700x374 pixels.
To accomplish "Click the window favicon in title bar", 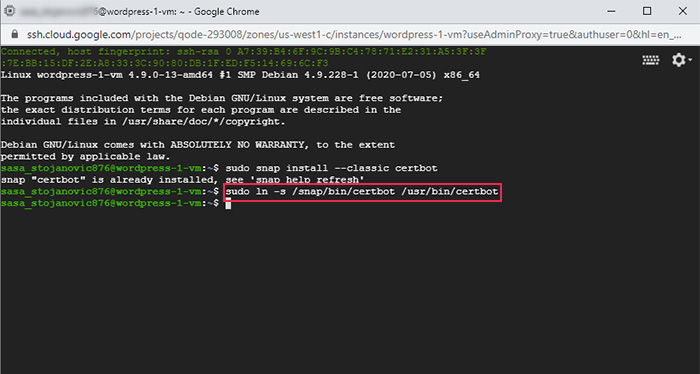I will point(9,11).
